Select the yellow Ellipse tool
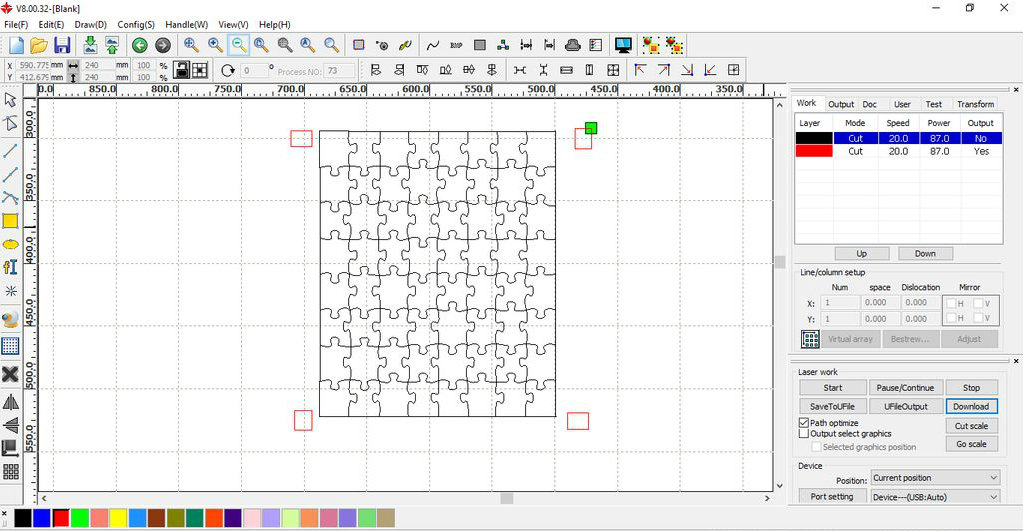The width and height of the screenshot is (1023, 531). click(x=10, y=245)
